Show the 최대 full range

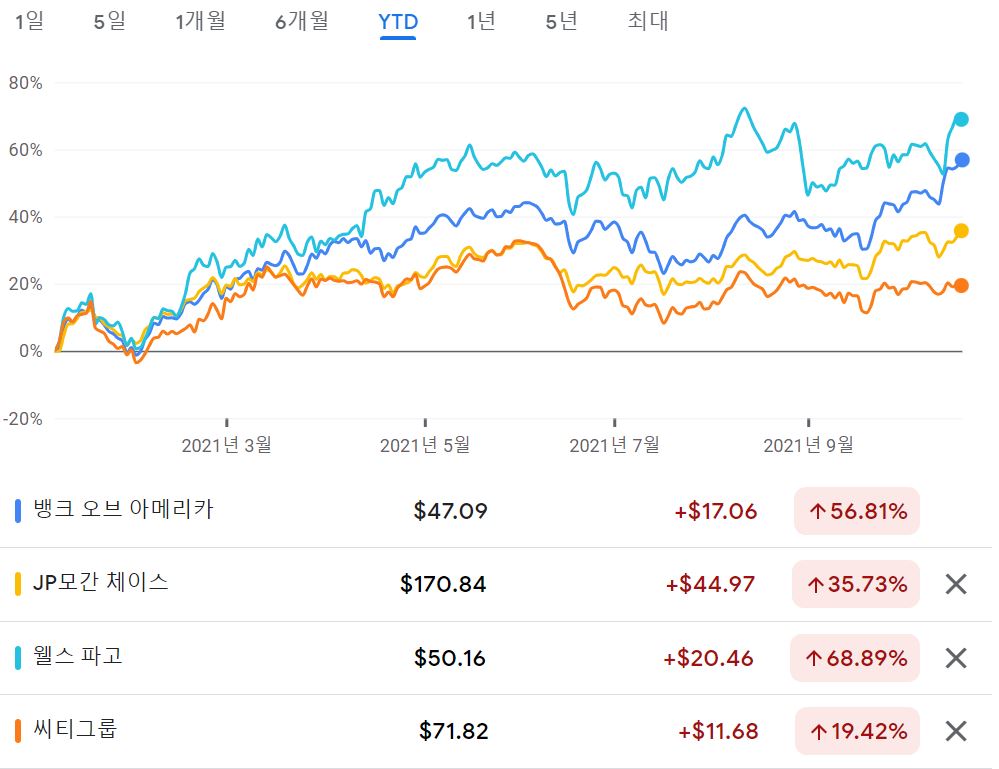tap(648, 21)
